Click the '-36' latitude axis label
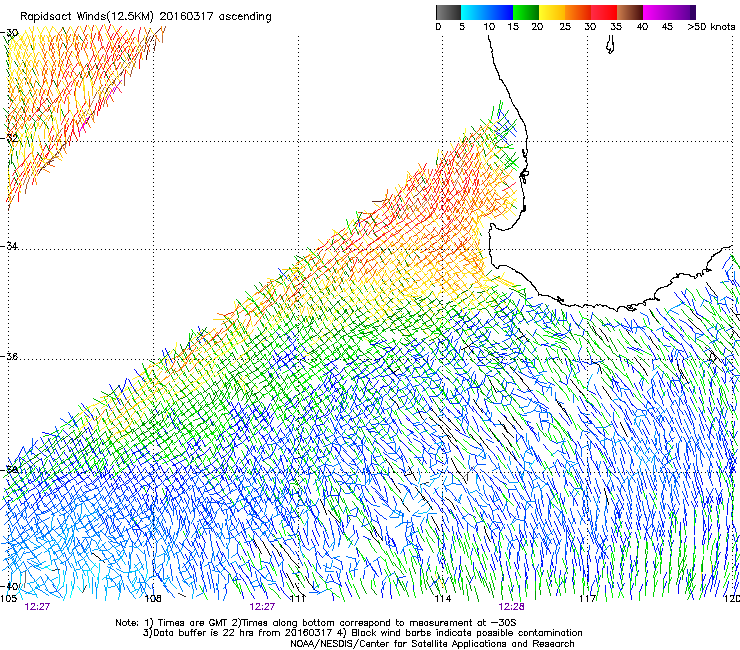740x650 pixels. tap(9, 356)
